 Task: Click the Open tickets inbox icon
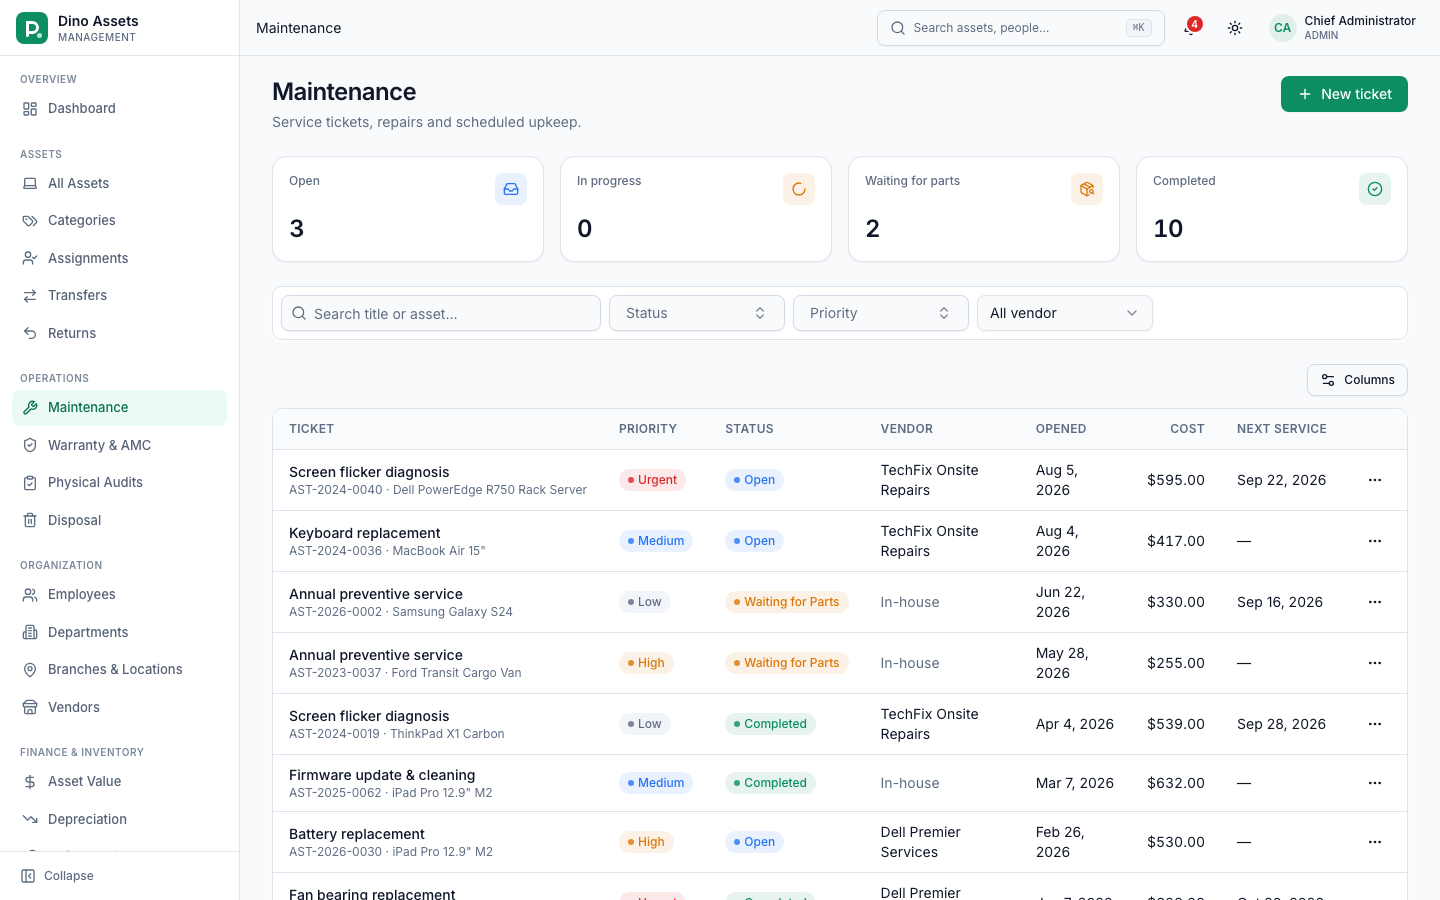coord(511,189)
